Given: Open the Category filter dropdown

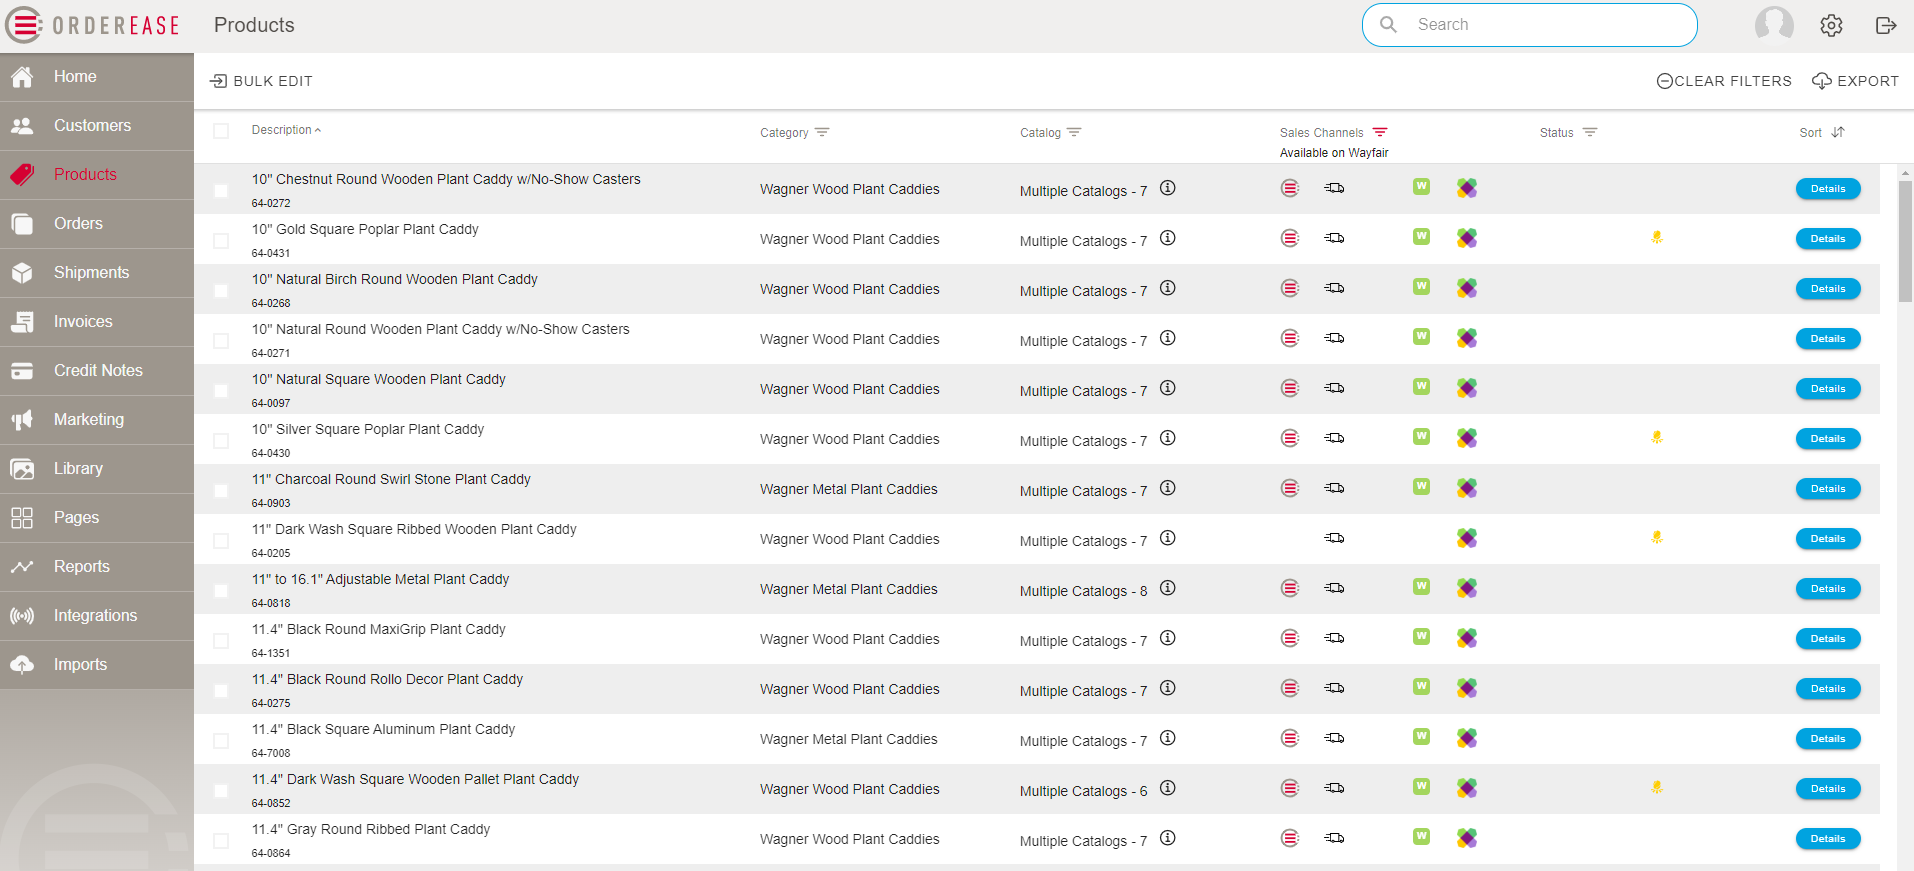Looking at the screenshot, I should tap(822, 132).
